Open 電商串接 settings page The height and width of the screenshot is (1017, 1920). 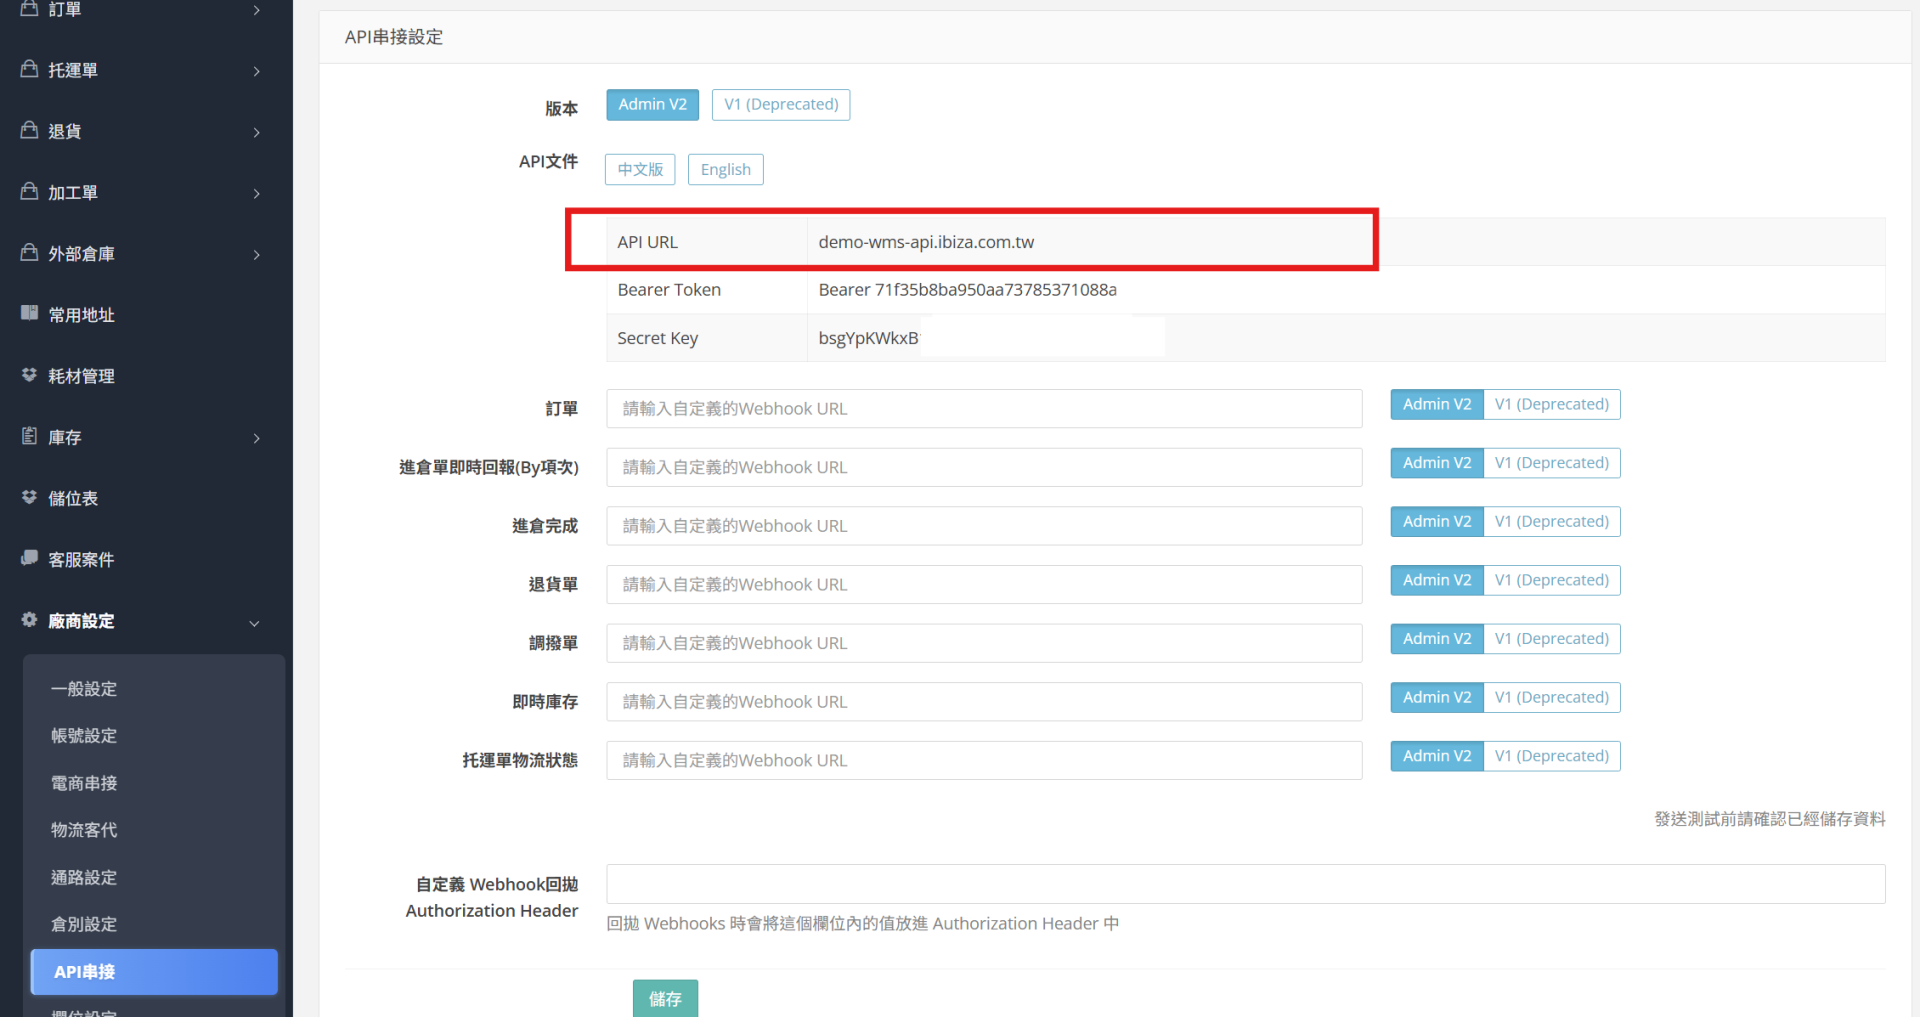point(84,783)
